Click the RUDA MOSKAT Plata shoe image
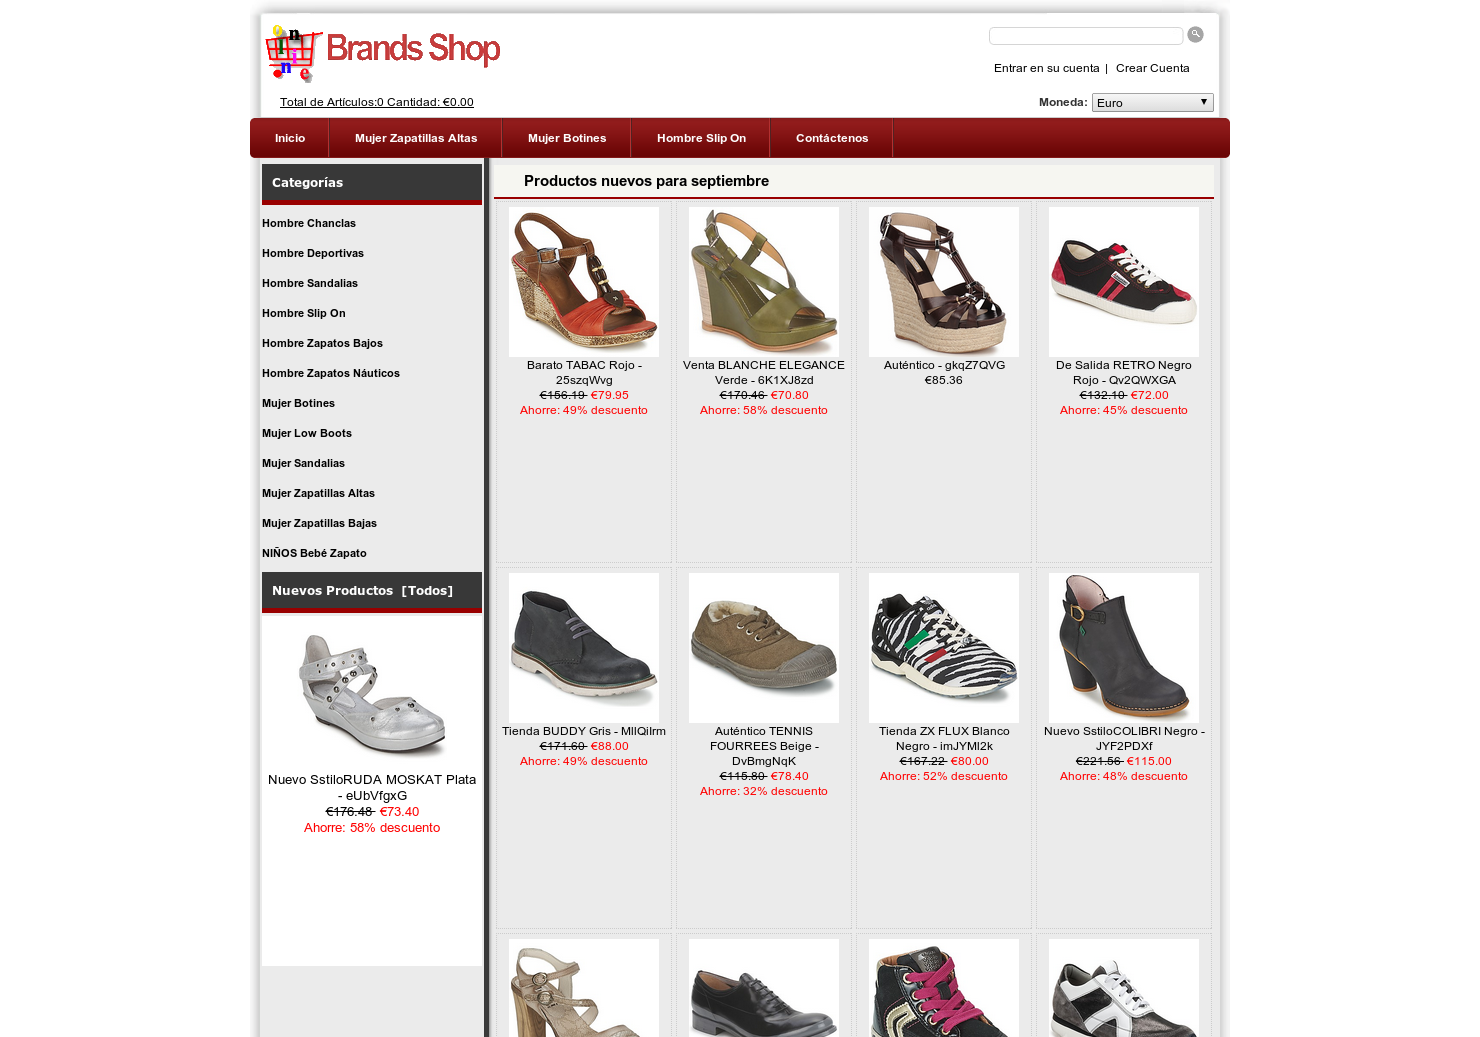The image size is (1480, 1037). coord(372,694)
